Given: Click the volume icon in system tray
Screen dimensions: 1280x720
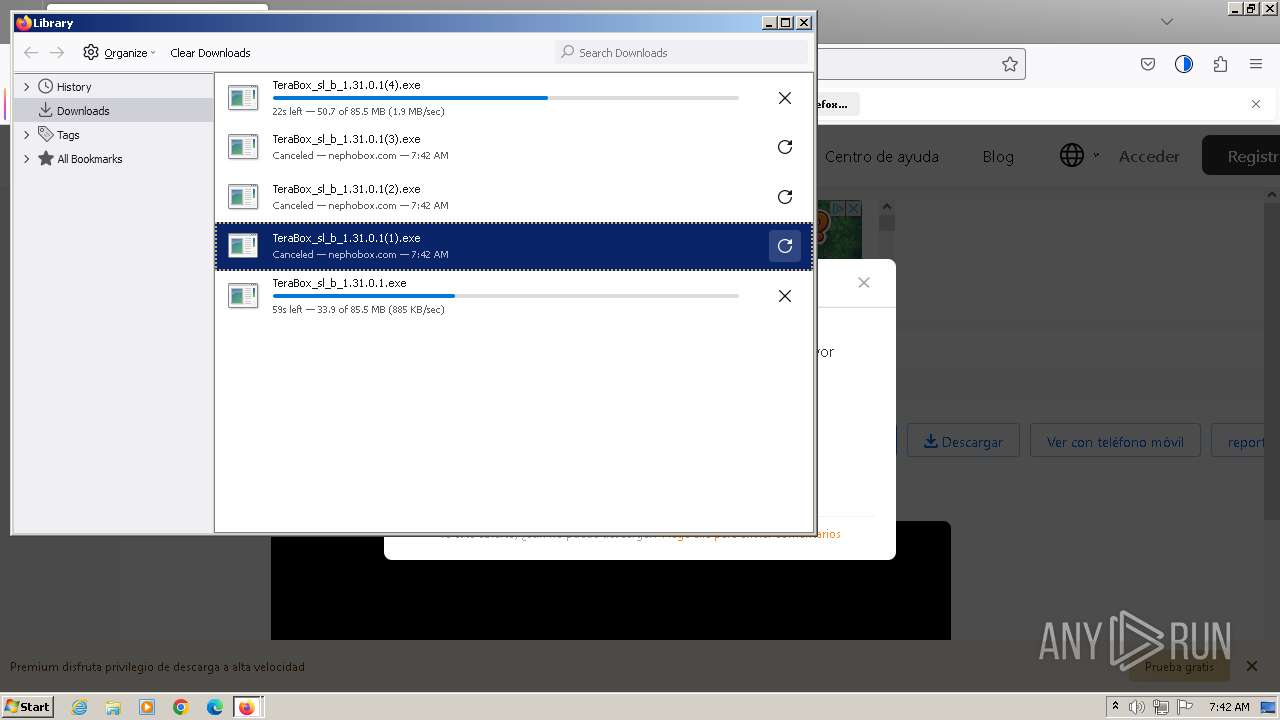Looking at the screenshot, I should (1137, 707).
